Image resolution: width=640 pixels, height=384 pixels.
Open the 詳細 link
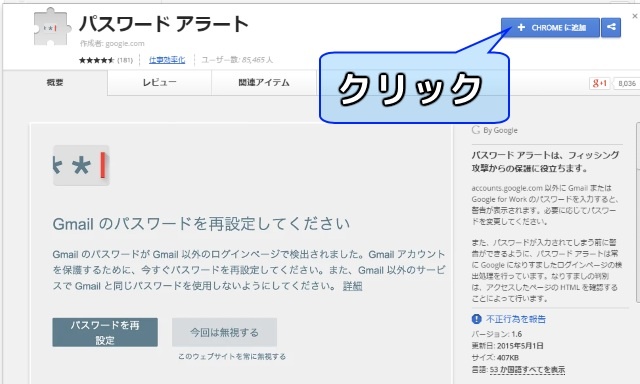click(352, 286)
